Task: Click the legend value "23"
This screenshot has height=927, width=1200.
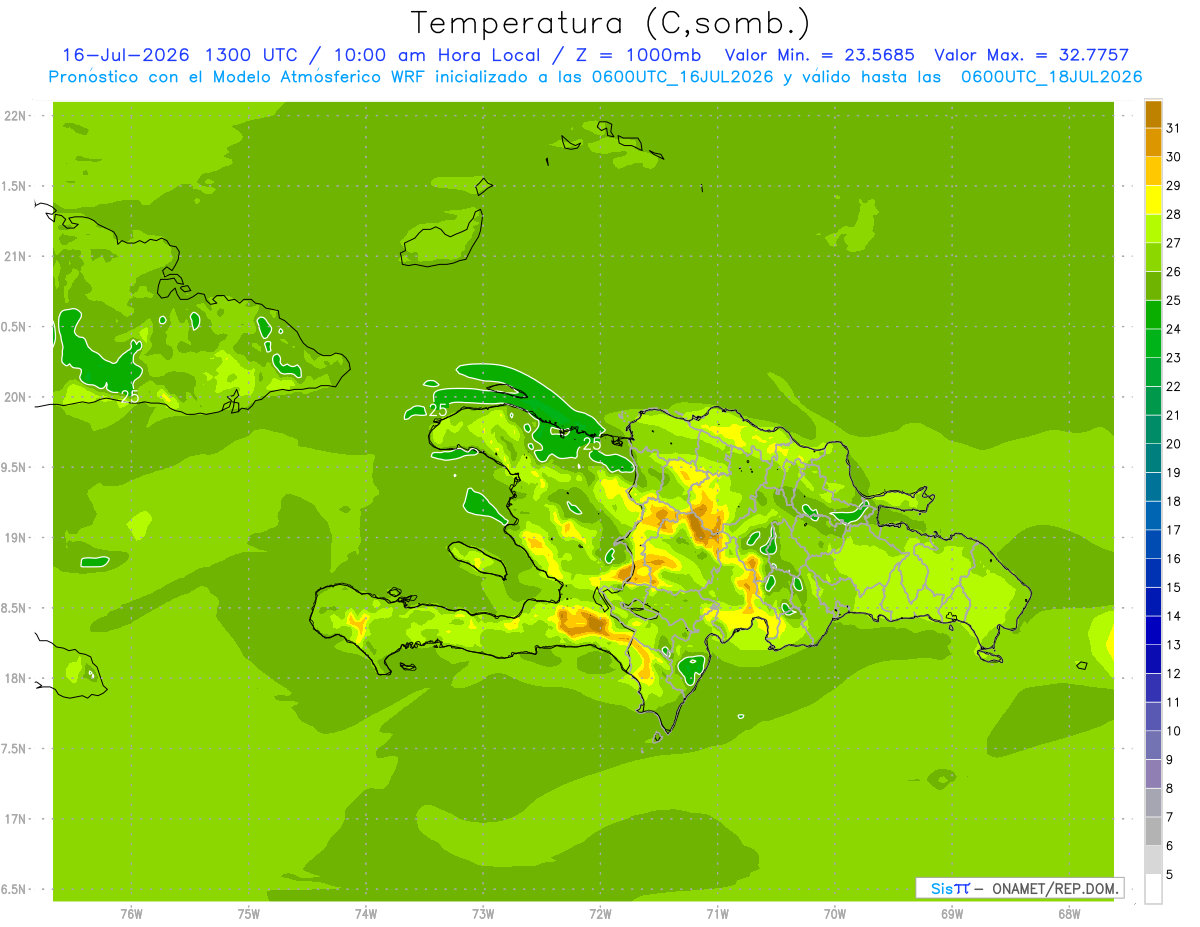Action: coord(1174,358)
